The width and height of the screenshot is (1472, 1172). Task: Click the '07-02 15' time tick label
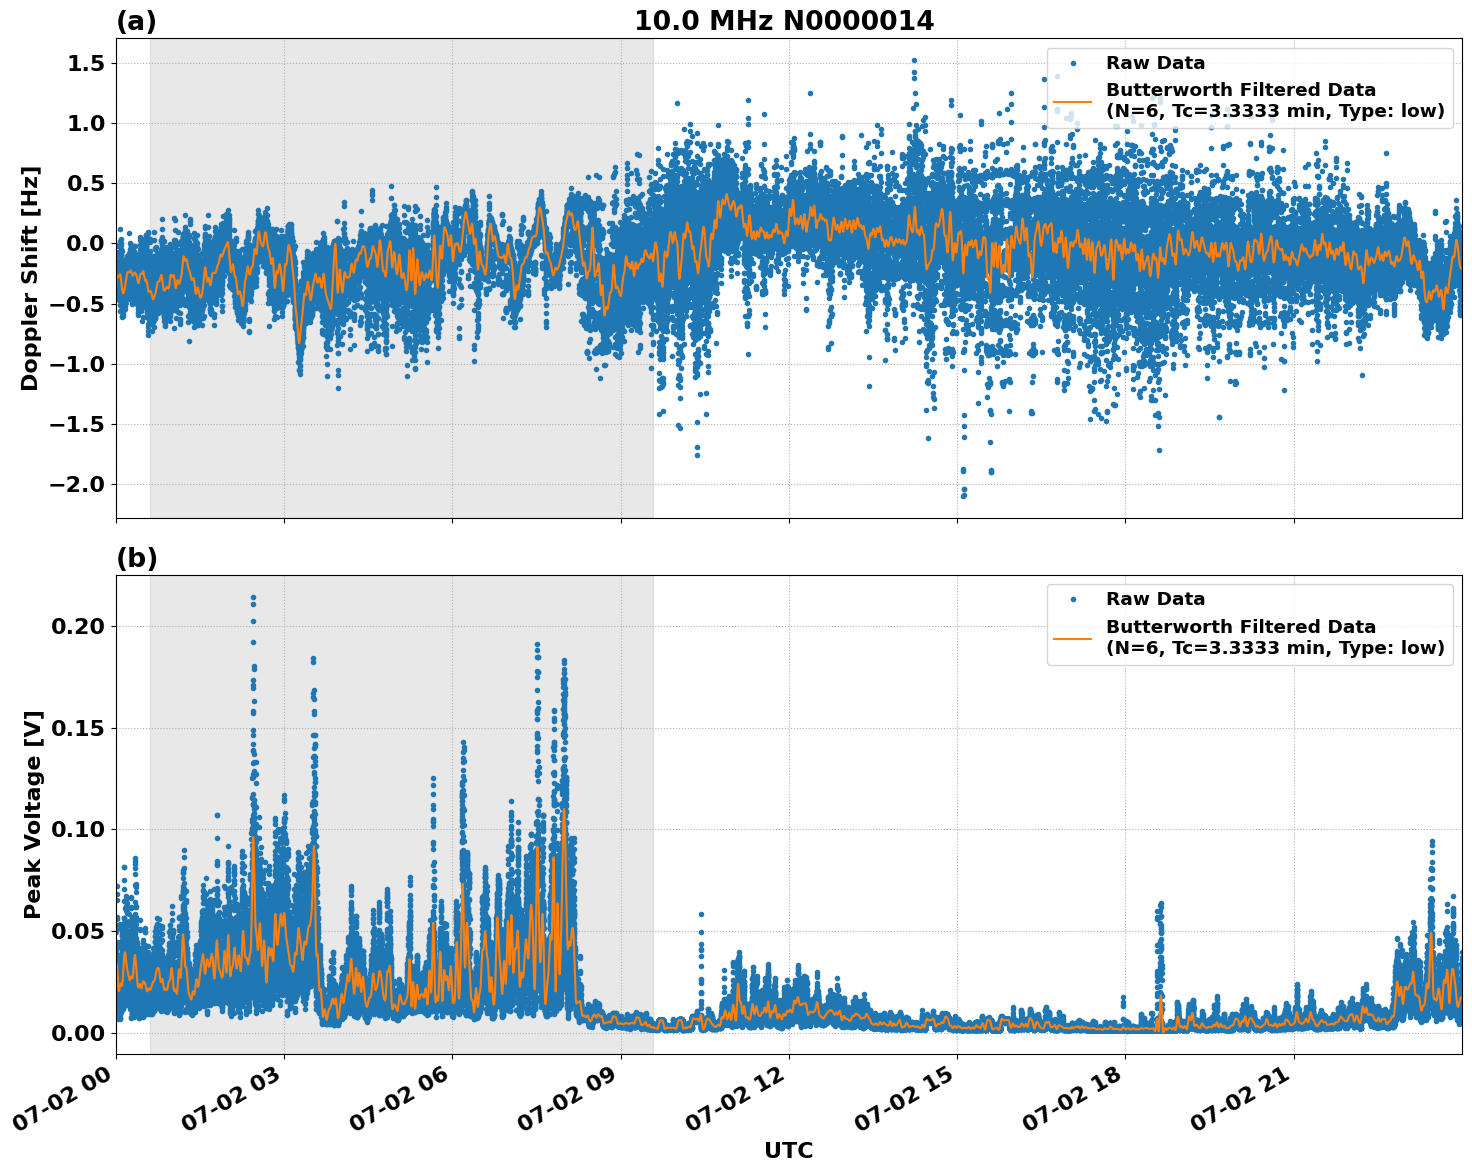[907, 1100]
